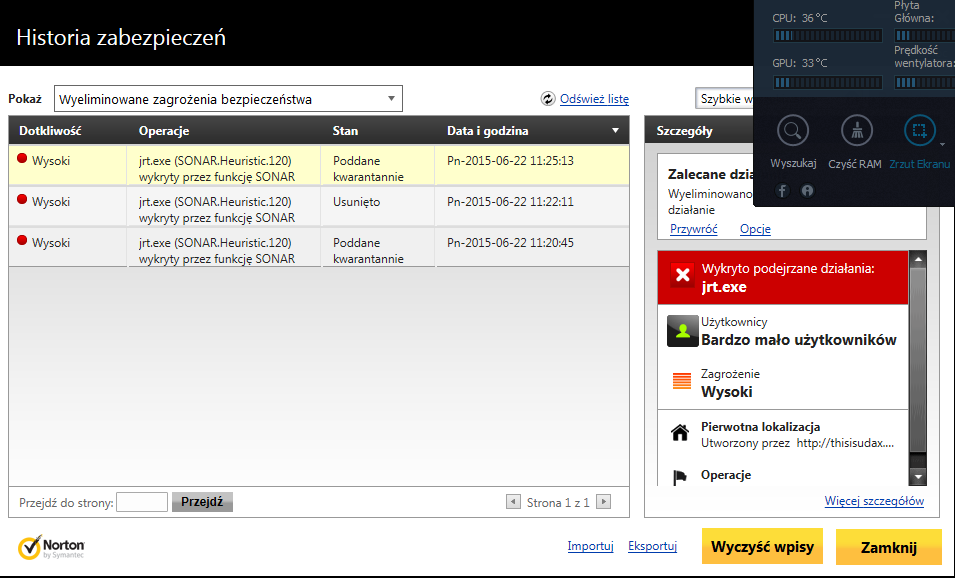This screenshot has height=578, width=955.
Task: Click the Czyść RAM broom icon
Action: pos(856,131)
